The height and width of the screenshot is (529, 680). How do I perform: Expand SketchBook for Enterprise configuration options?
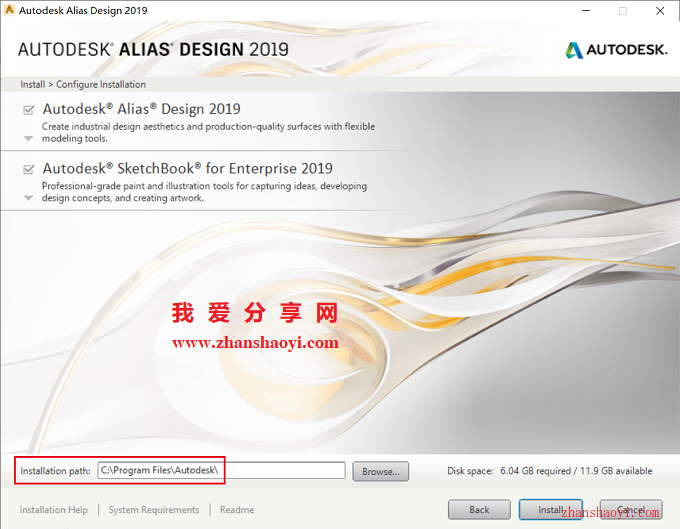tap(28, 198)
